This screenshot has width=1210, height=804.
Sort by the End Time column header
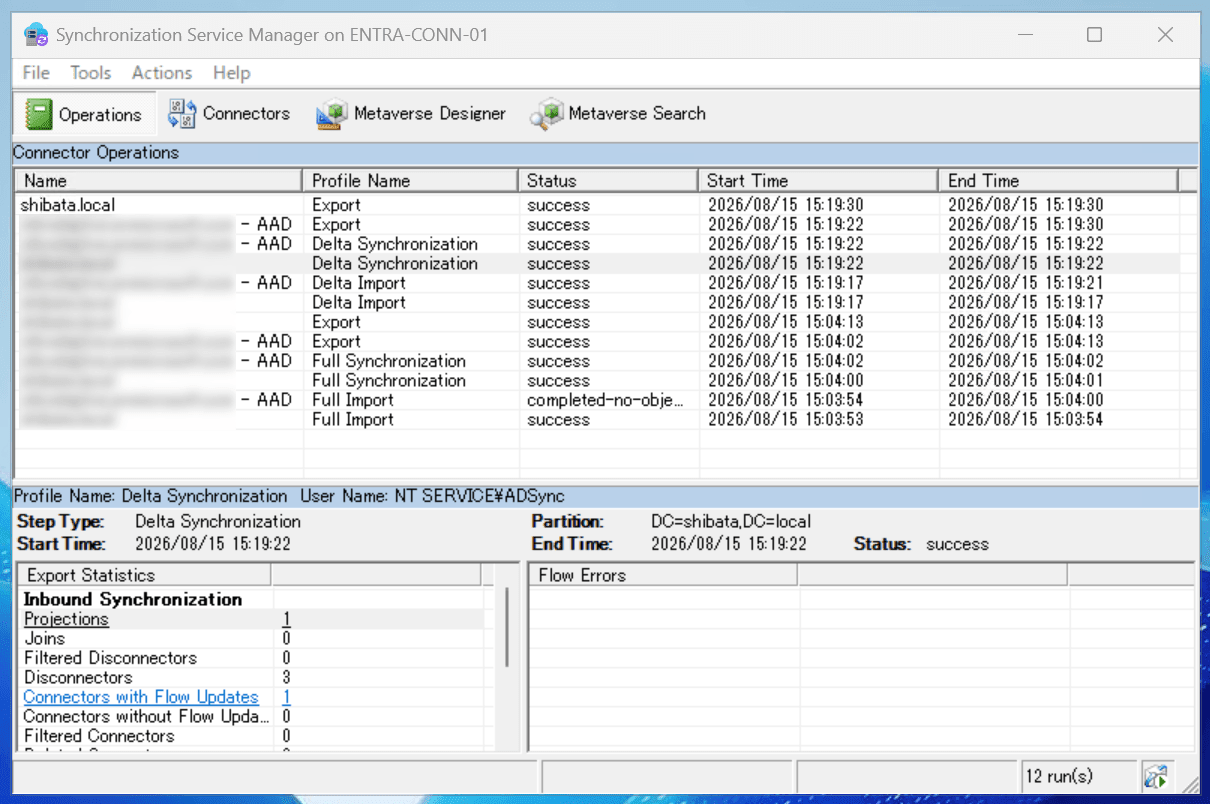(x=1059, y=180)
